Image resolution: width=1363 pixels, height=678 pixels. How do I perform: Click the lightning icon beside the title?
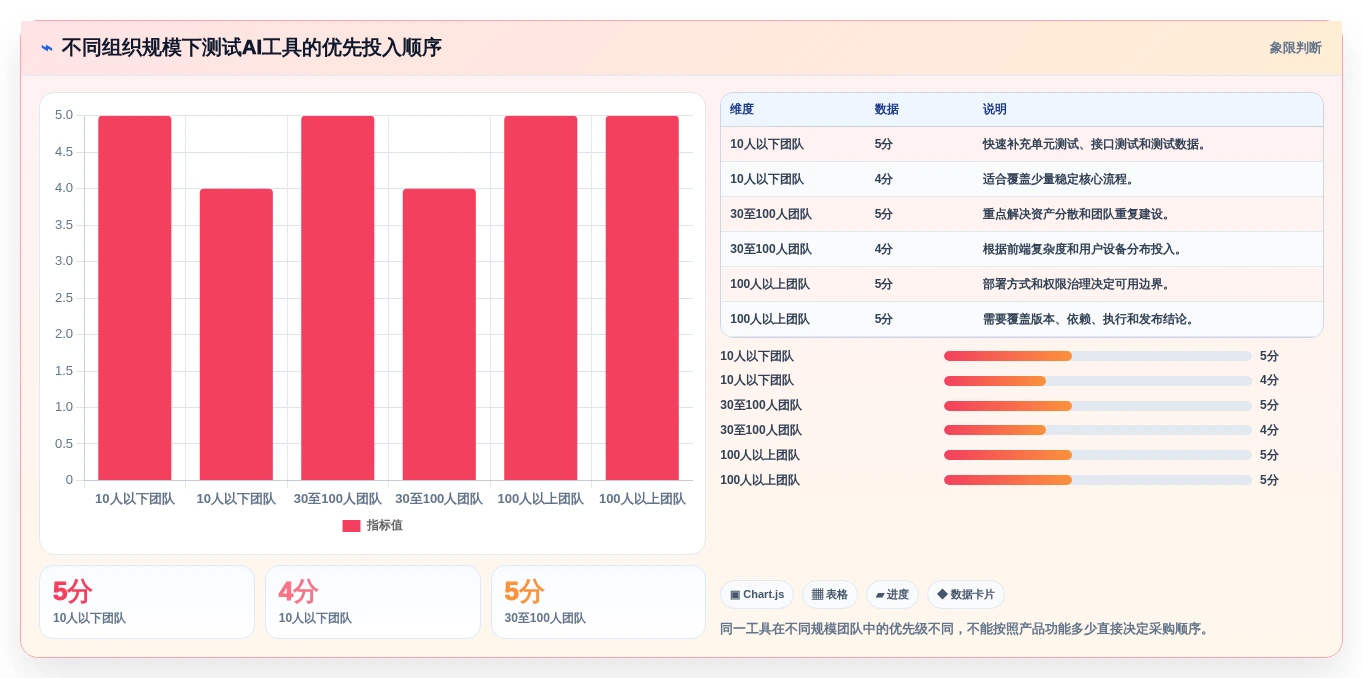tap(47, 48)
